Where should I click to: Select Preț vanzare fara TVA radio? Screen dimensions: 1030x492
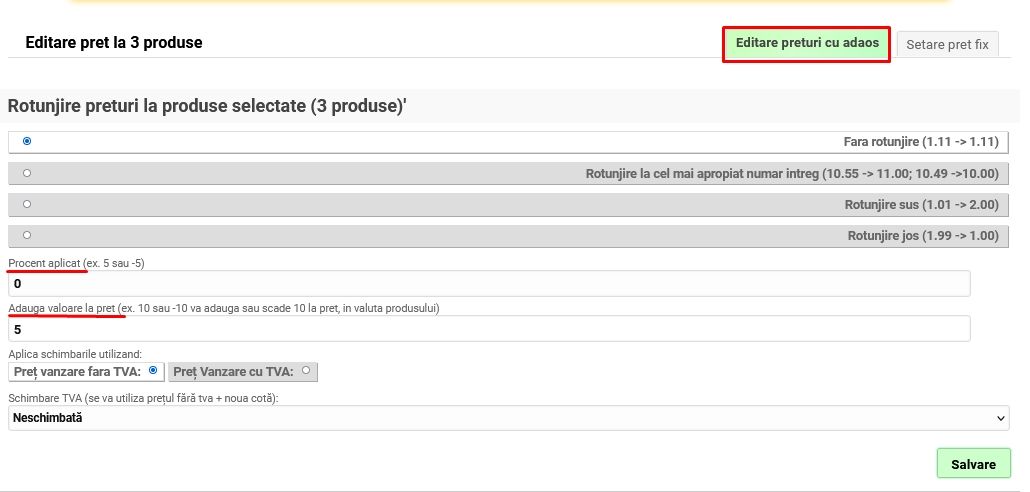153,370
